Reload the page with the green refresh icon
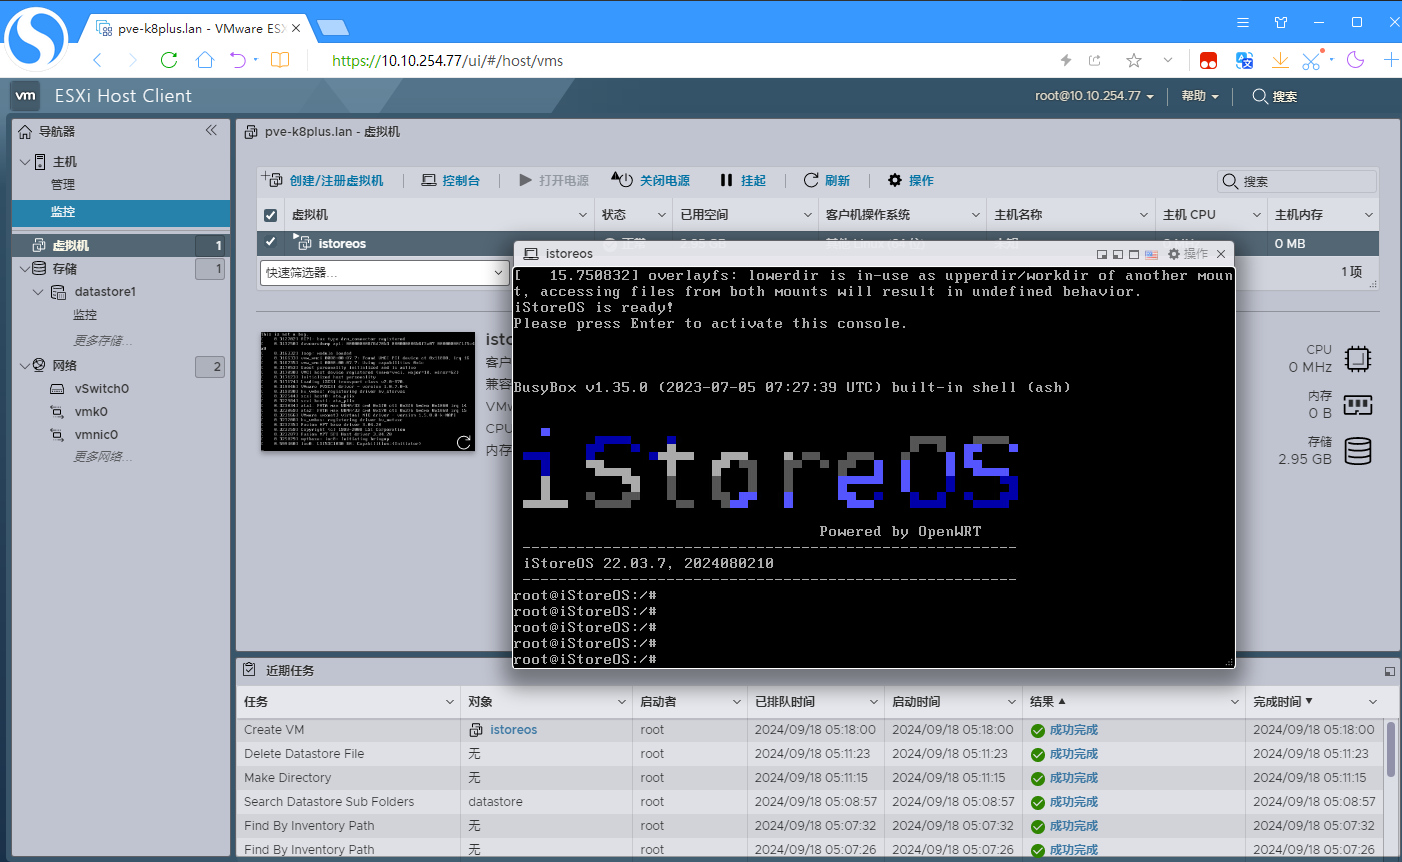 [x=169, y=60]
